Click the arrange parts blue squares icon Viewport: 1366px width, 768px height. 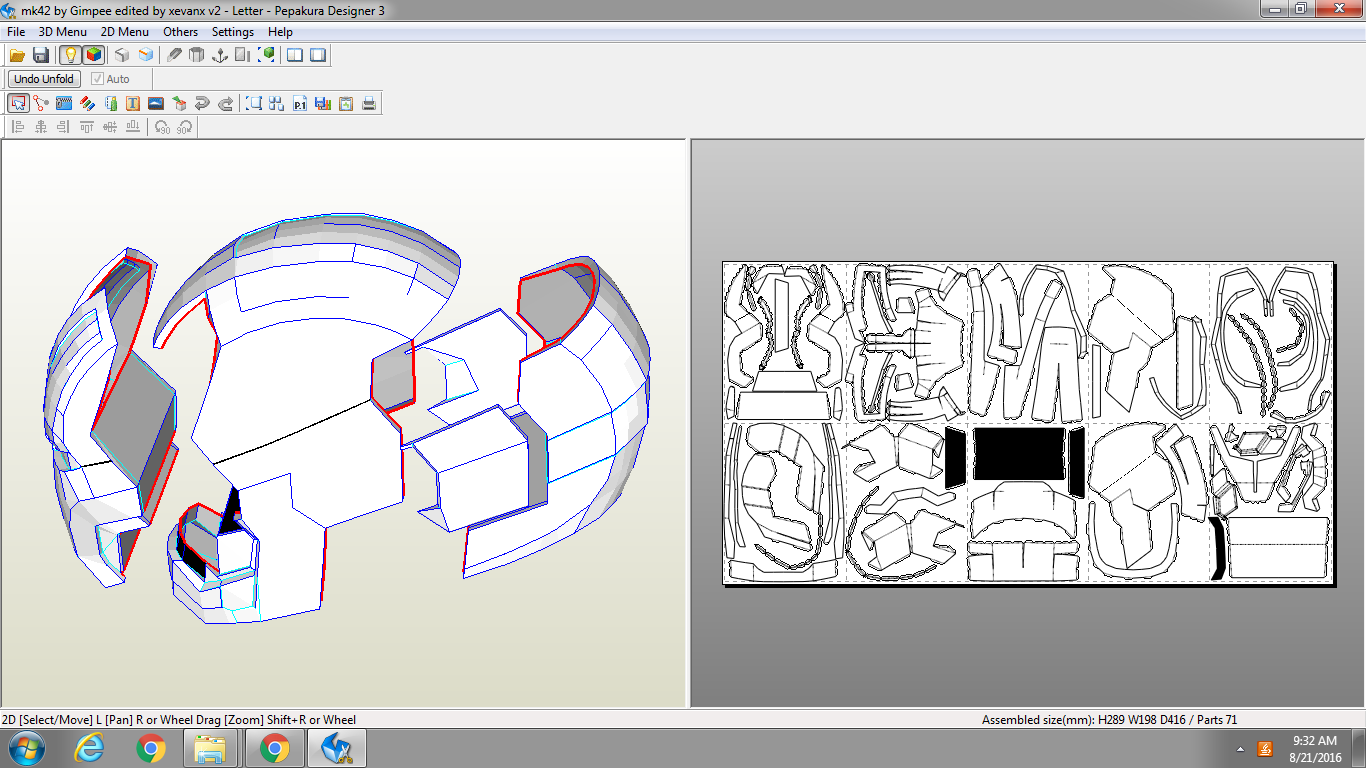pyautogui.click(x=277, y=103)
